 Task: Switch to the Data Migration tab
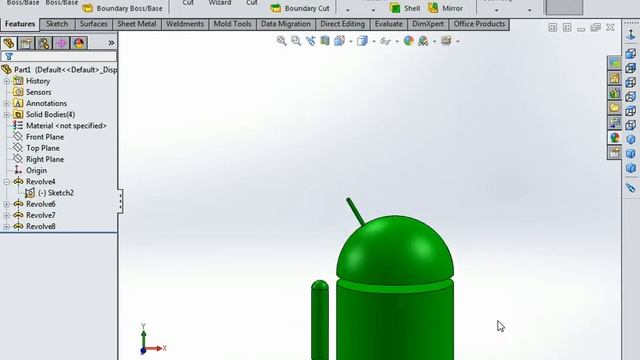tap(286, 24)
